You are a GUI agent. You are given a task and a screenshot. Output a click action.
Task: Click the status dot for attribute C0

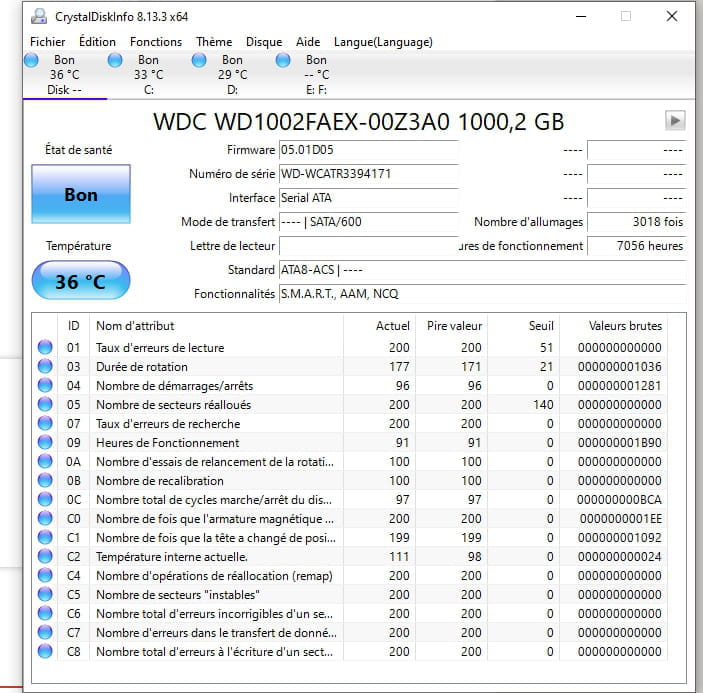[x=45, y=518]
